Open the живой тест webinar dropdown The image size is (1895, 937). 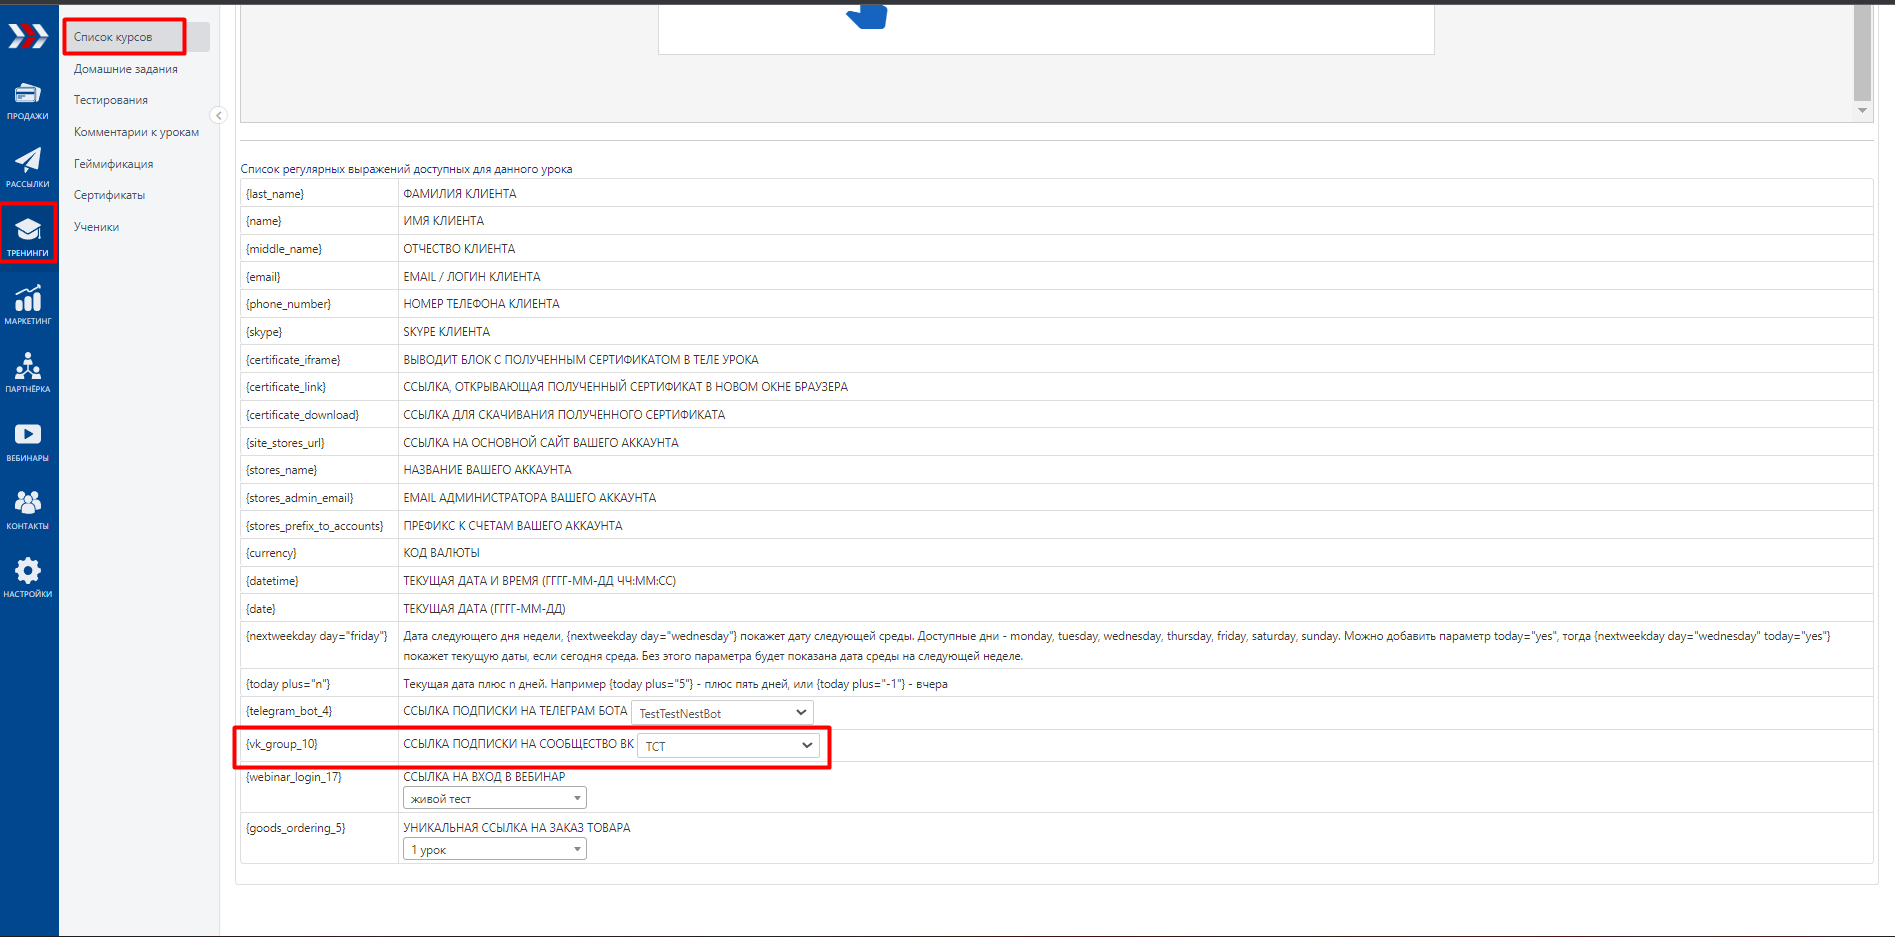click(494, 798)
